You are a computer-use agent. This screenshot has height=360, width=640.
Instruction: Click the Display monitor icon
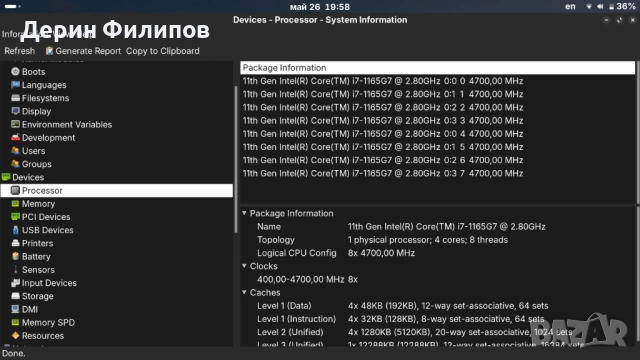click(16, 111)
